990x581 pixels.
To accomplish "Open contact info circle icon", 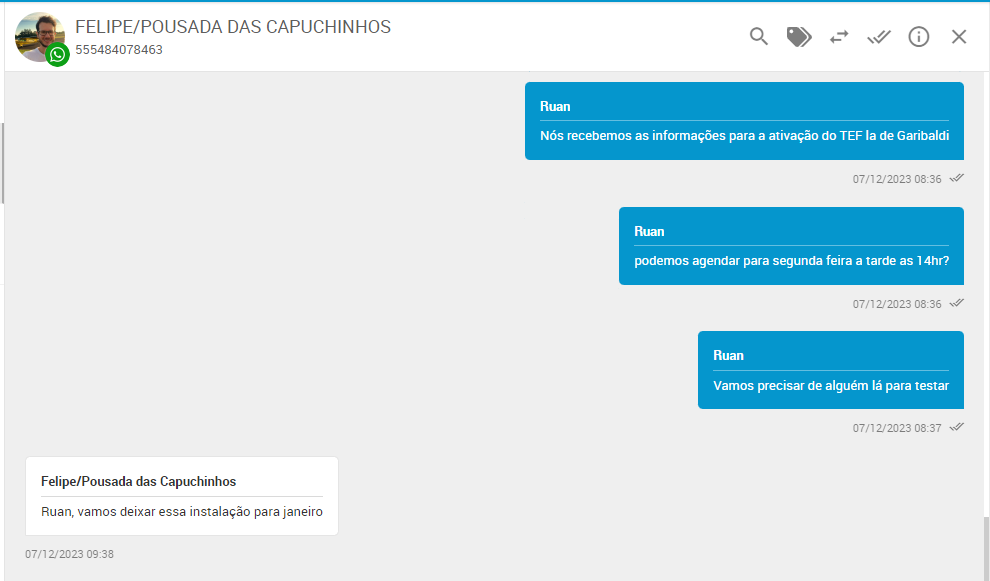I will [919, 37].
